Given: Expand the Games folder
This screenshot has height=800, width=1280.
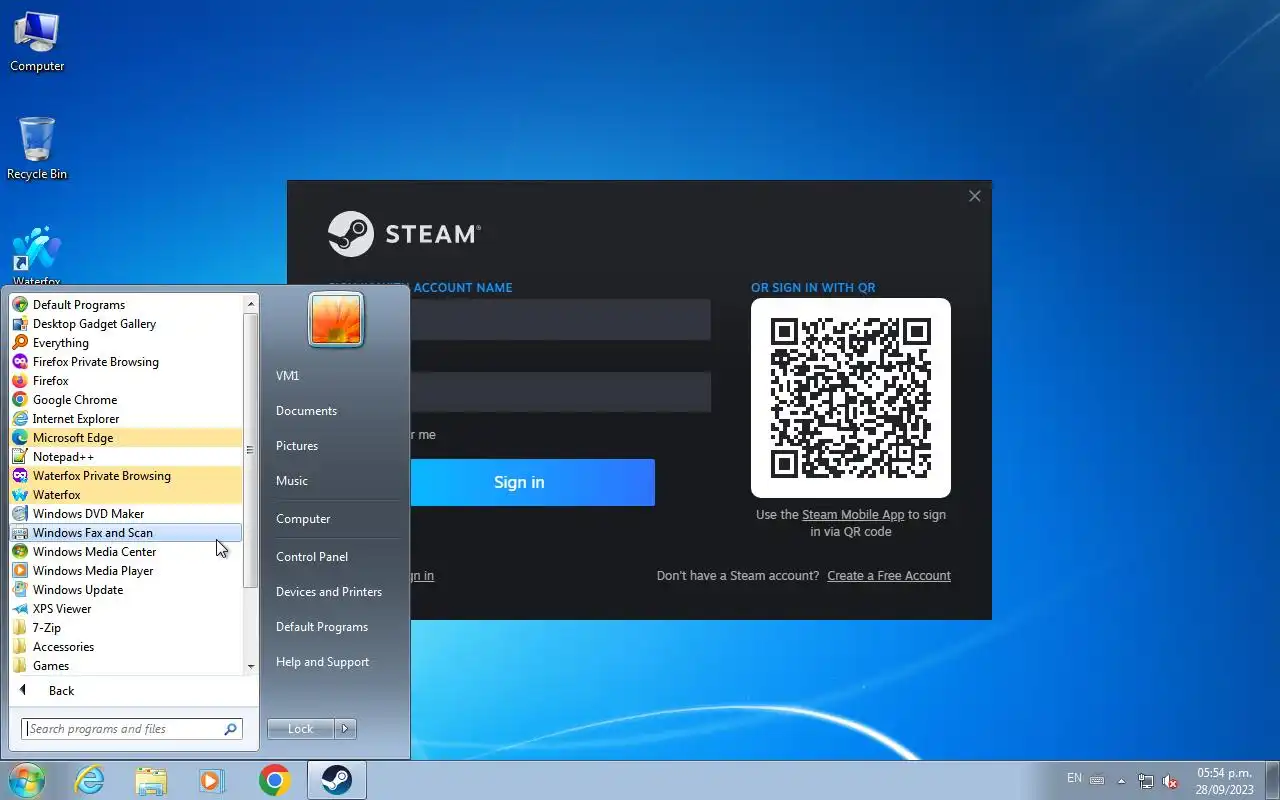Looking at the screenshot, I should [126, 666].
